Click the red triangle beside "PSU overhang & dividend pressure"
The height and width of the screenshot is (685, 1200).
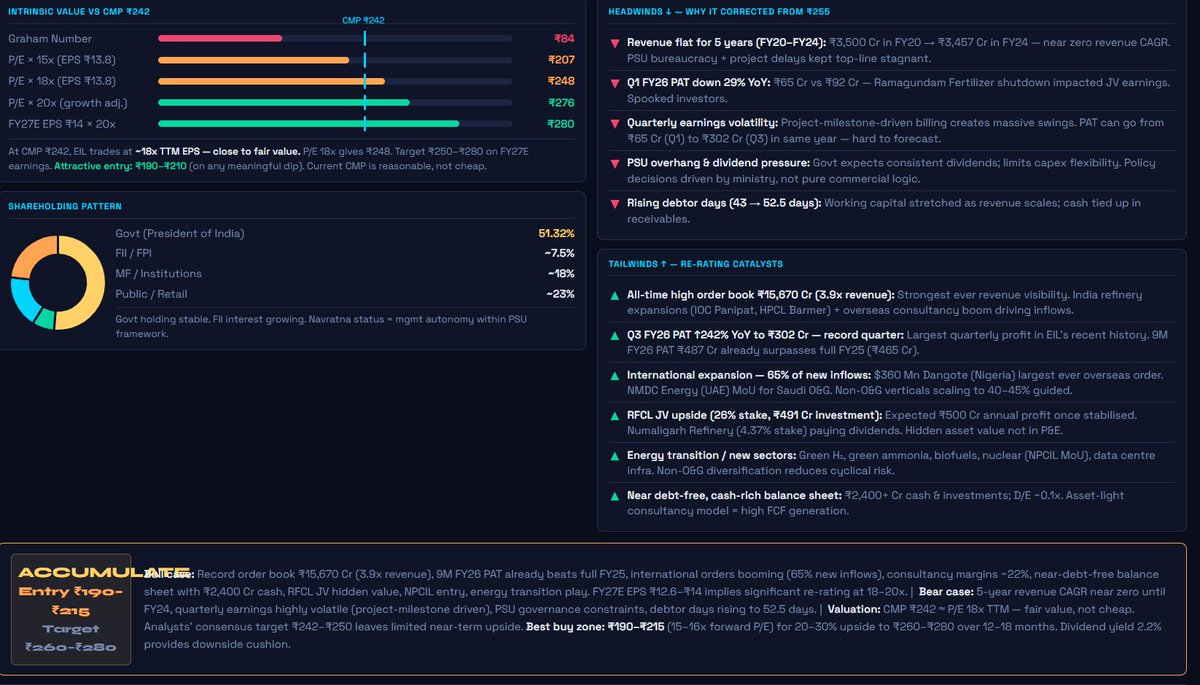(x=613, y=163)
